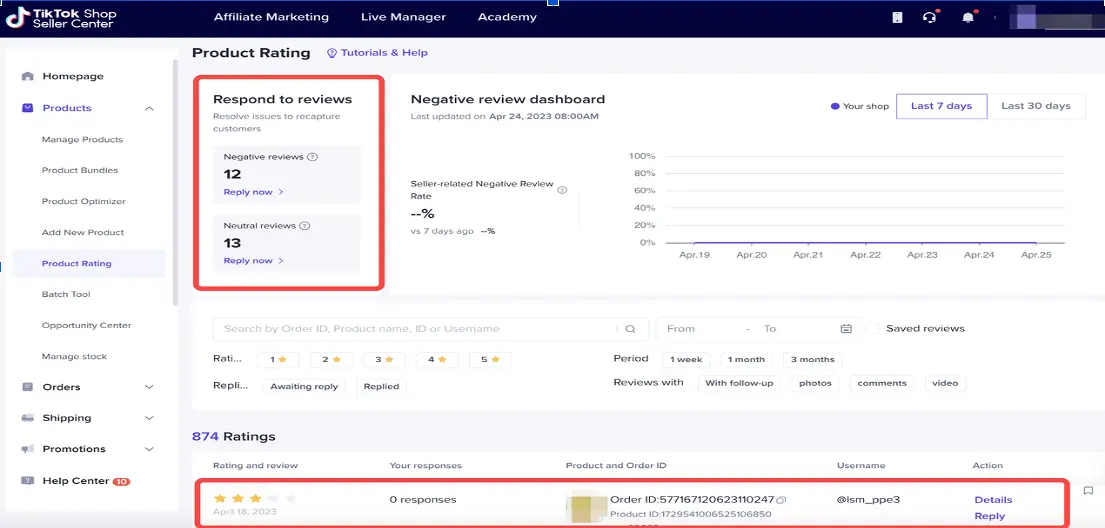Click the TikTok Shop Seller Center logo
The width and height of the screenshot is (1105, 528).
pyautogui.click(x=61, y=18)
